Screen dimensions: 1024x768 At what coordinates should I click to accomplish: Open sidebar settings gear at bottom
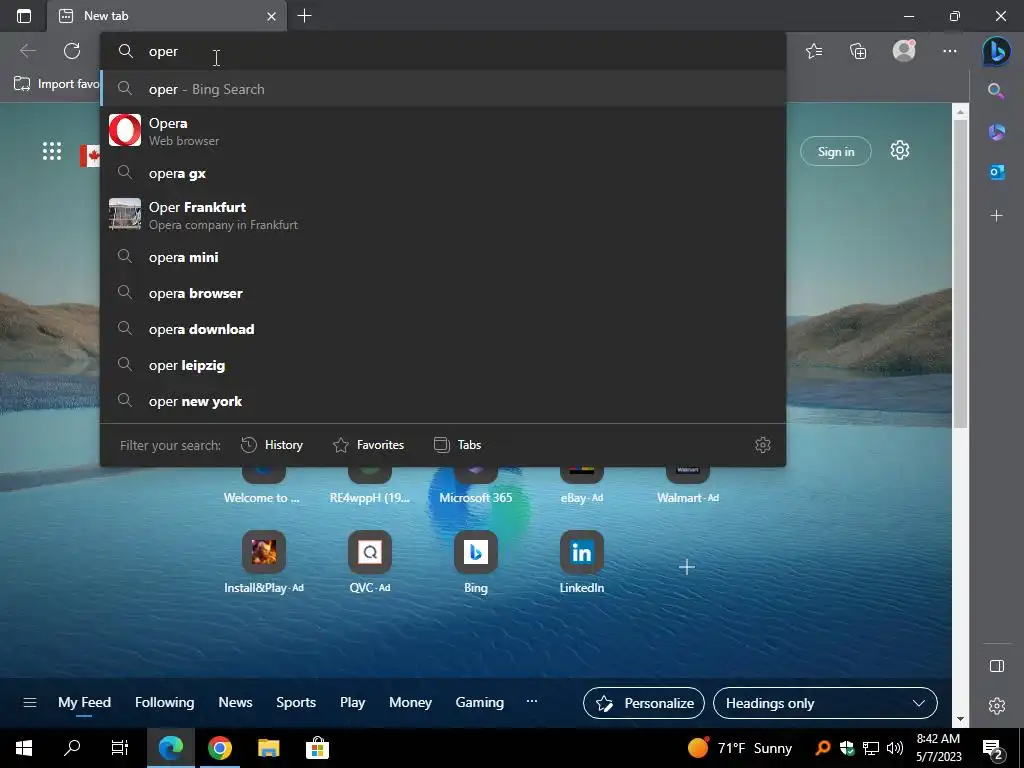coord(997,706)
